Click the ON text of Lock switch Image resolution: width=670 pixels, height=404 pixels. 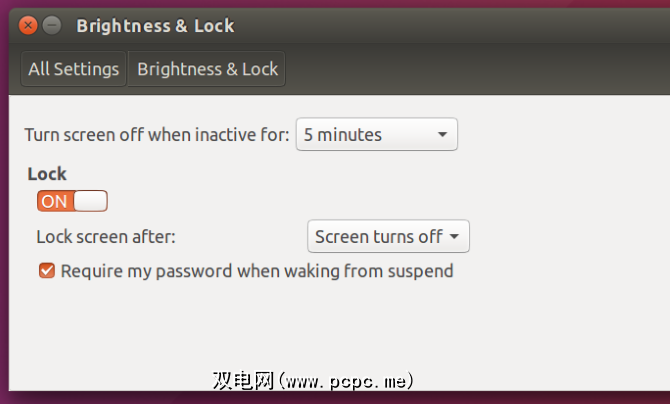point(55,201)
